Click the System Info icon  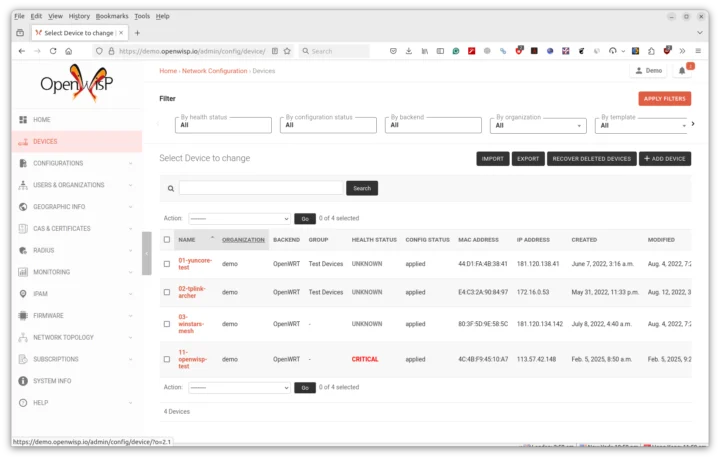pyautogui.click(x=22, y=381)
